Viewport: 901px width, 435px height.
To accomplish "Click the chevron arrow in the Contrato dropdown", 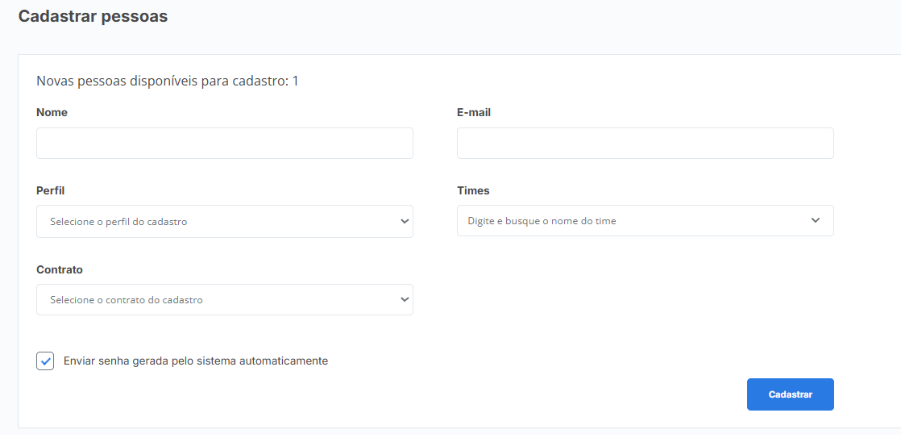I will pos(405,299).
